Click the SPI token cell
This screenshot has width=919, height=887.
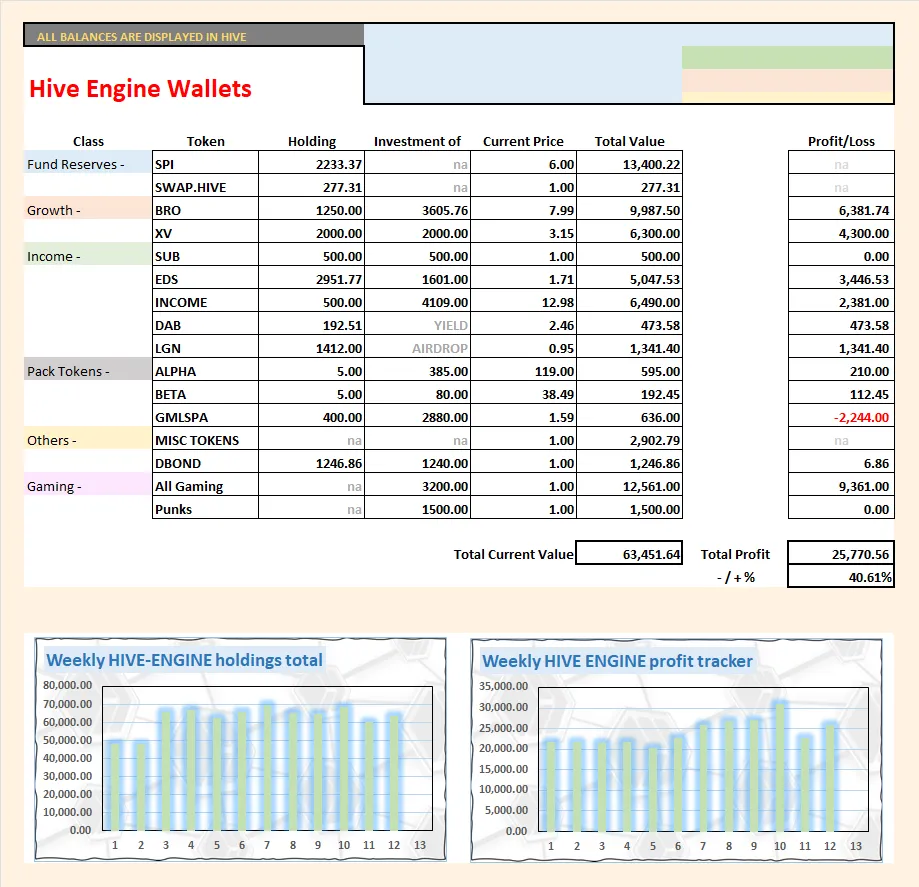point(205,164)
